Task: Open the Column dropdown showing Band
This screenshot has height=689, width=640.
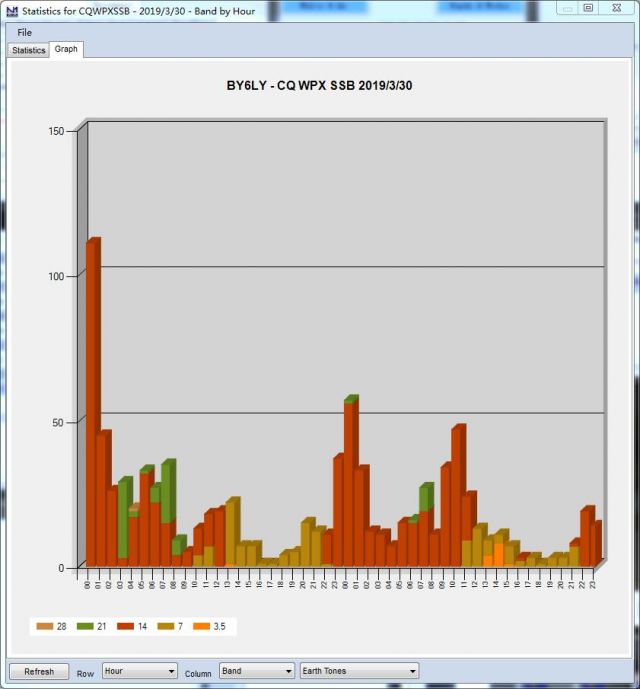Action: (x=257, y=671)
